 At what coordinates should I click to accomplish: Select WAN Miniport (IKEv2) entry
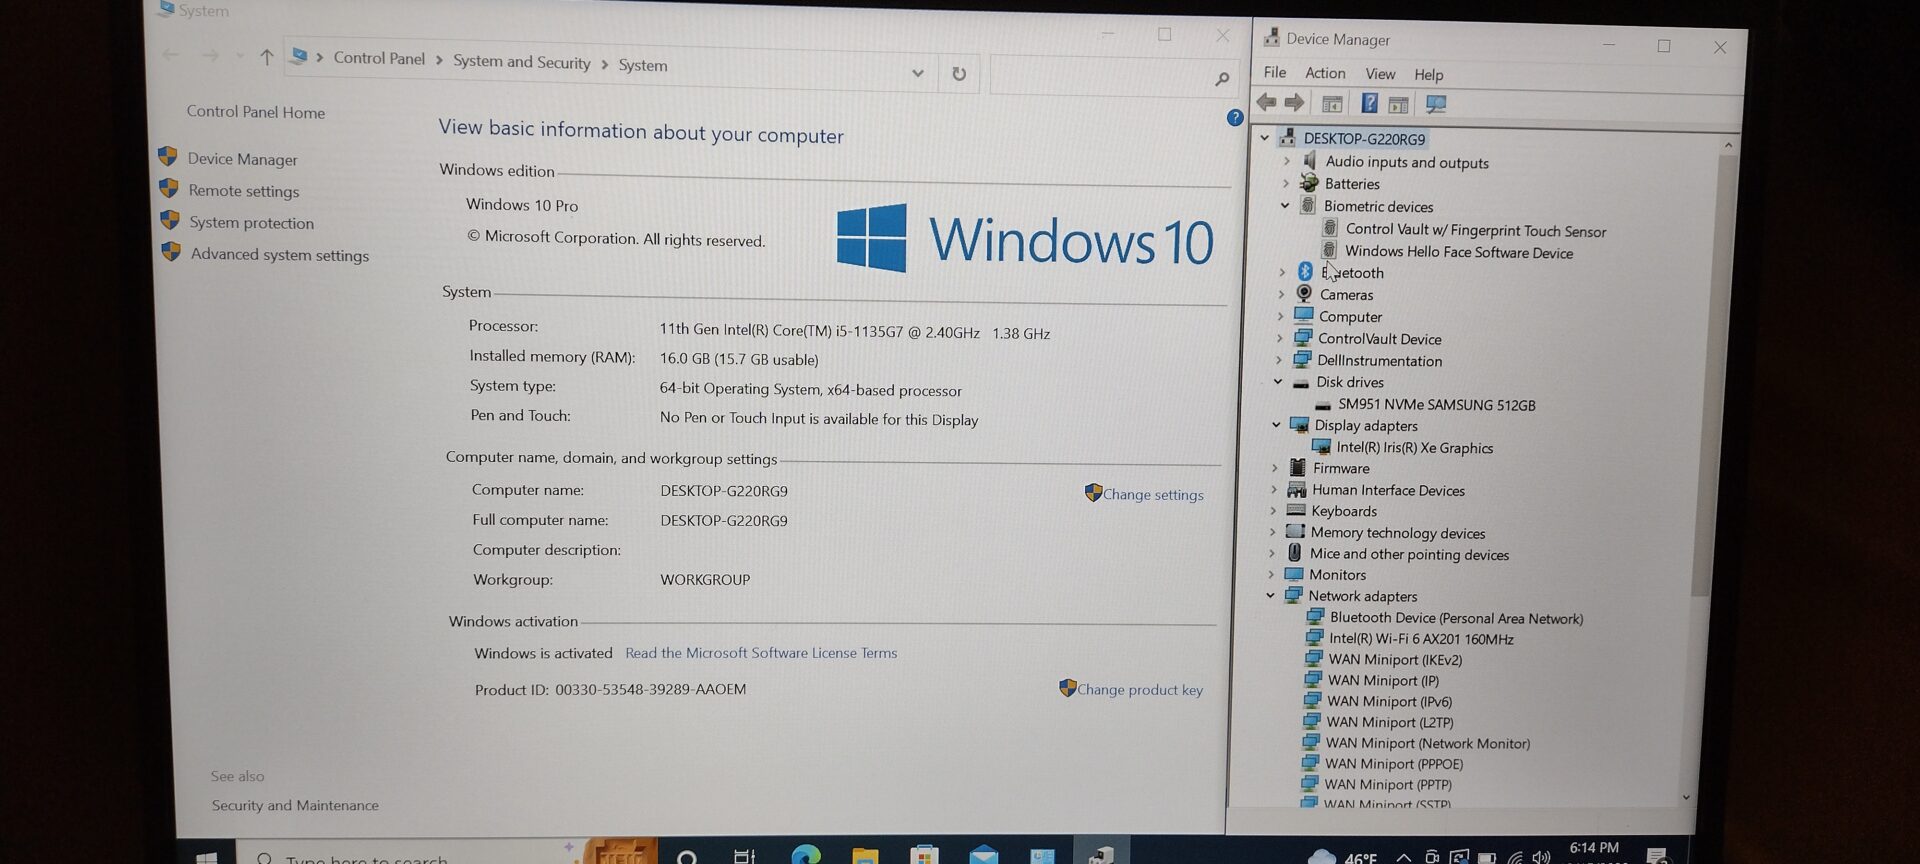[1395, 659]
